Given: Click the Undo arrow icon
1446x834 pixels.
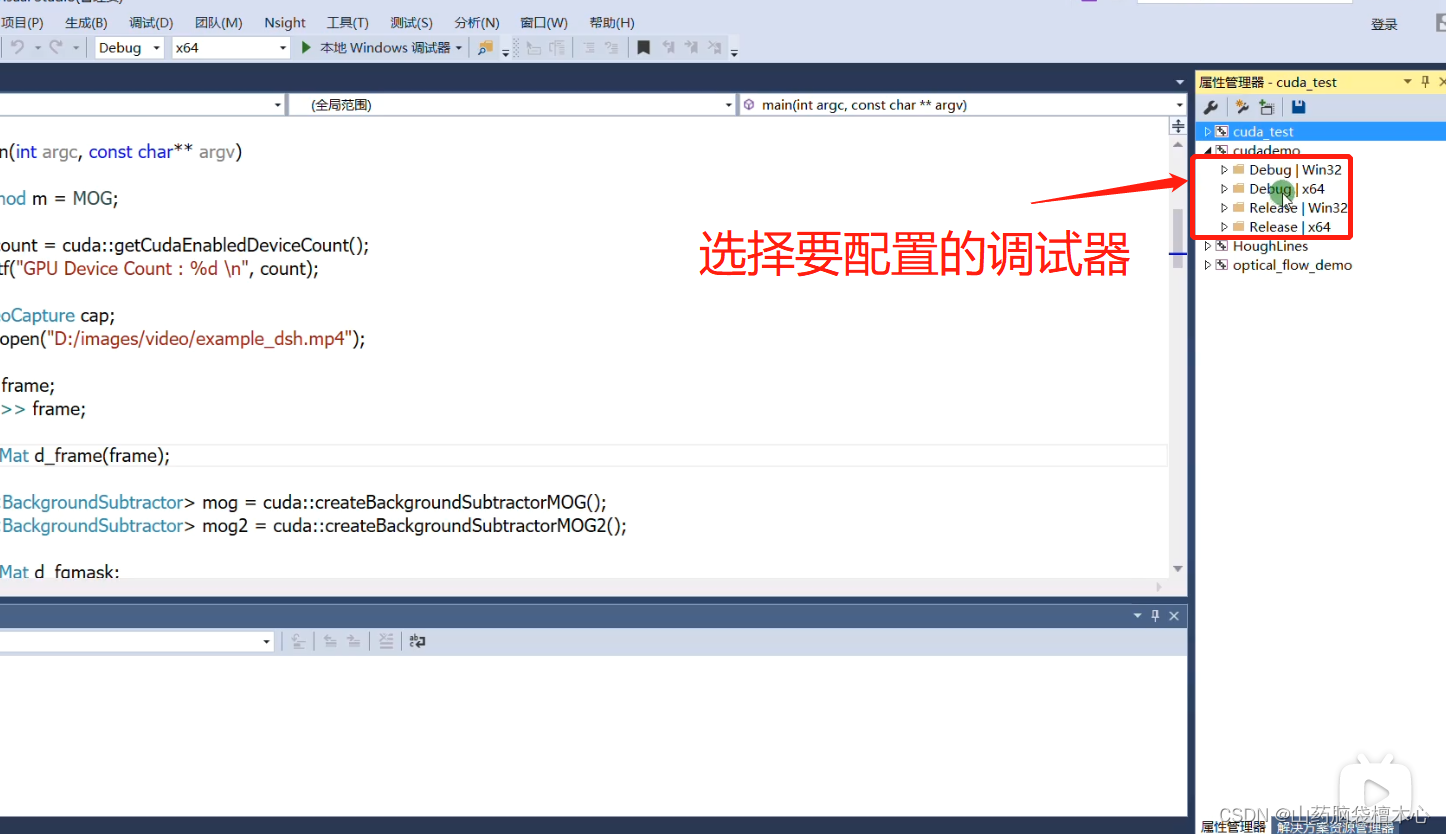Looking at the screenshot, I should click(17, 47).
